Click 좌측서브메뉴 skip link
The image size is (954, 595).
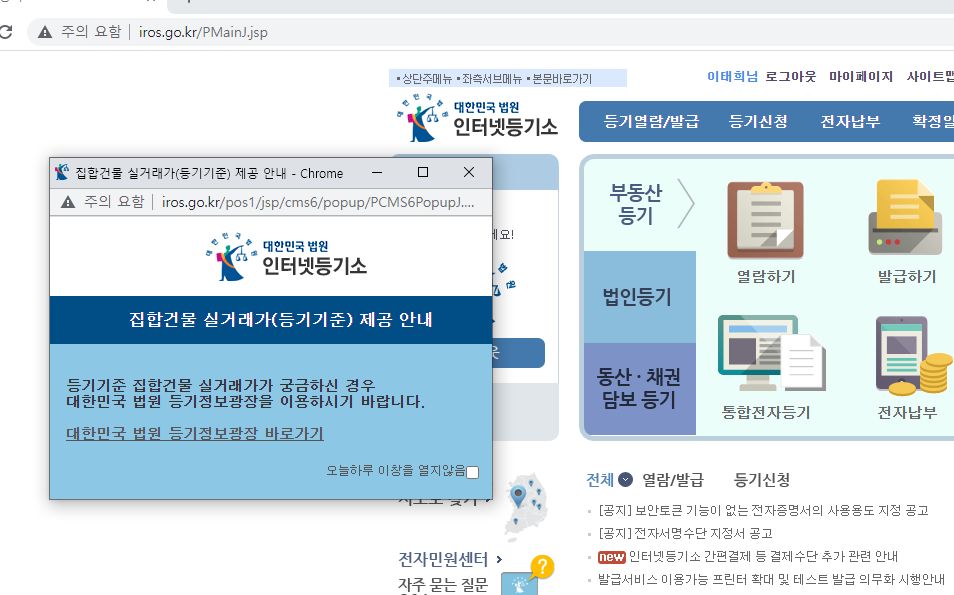(490, 79)
